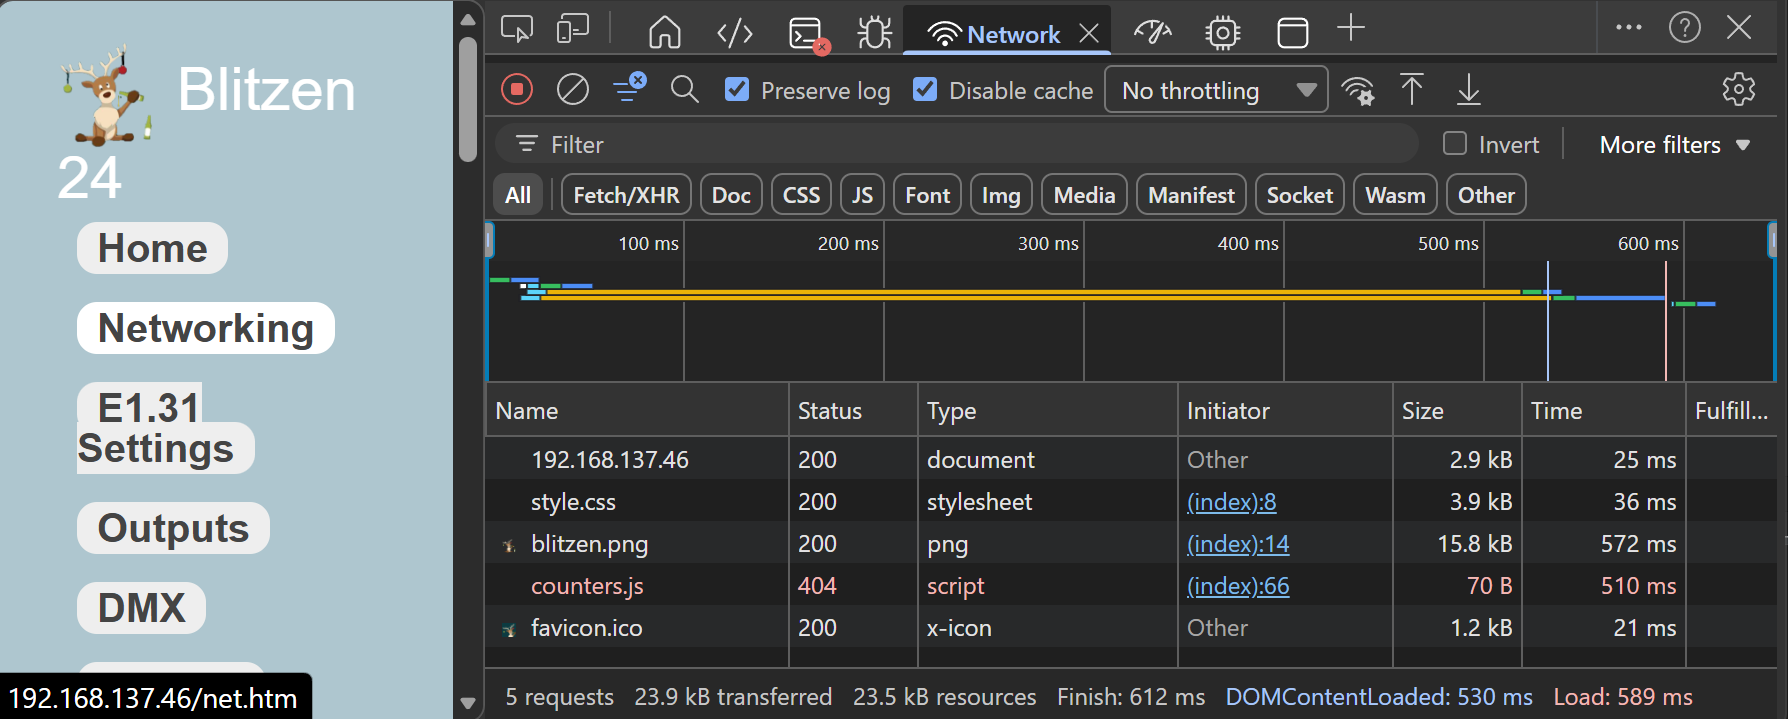Open the more tools plus button

(1350, 29)
